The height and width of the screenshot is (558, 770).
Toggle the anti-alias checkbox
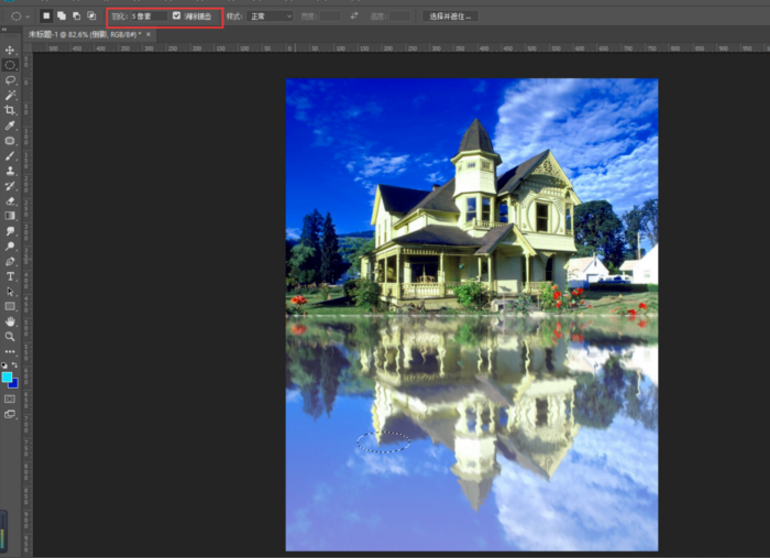tap(177, 16)
